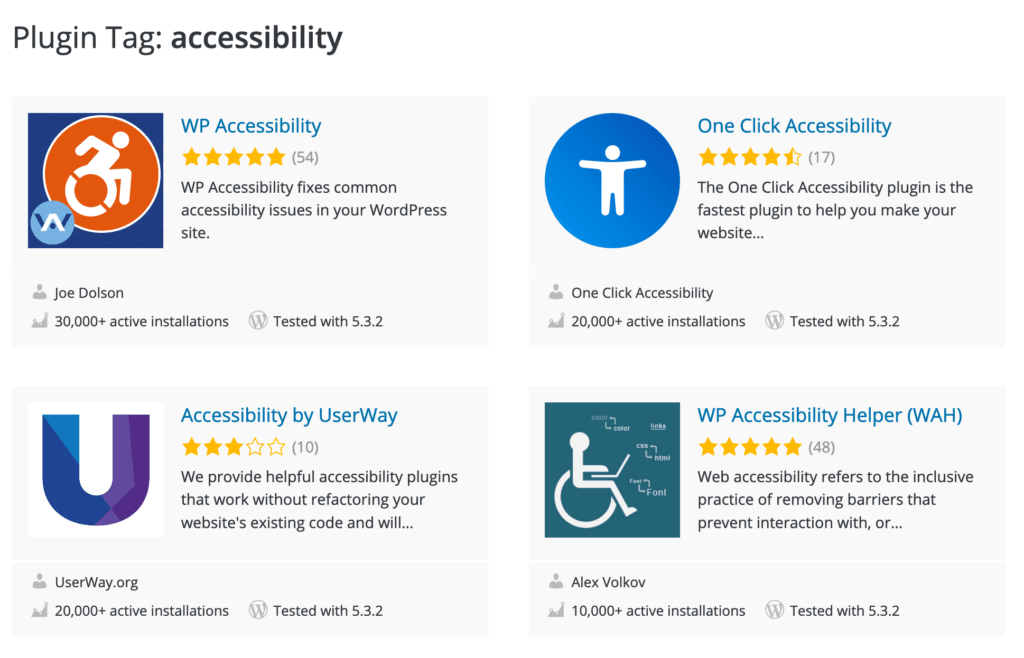Open the One Click Accessibility title link
Viewport: 1024px width, 658px height.
tap(794, 126)
